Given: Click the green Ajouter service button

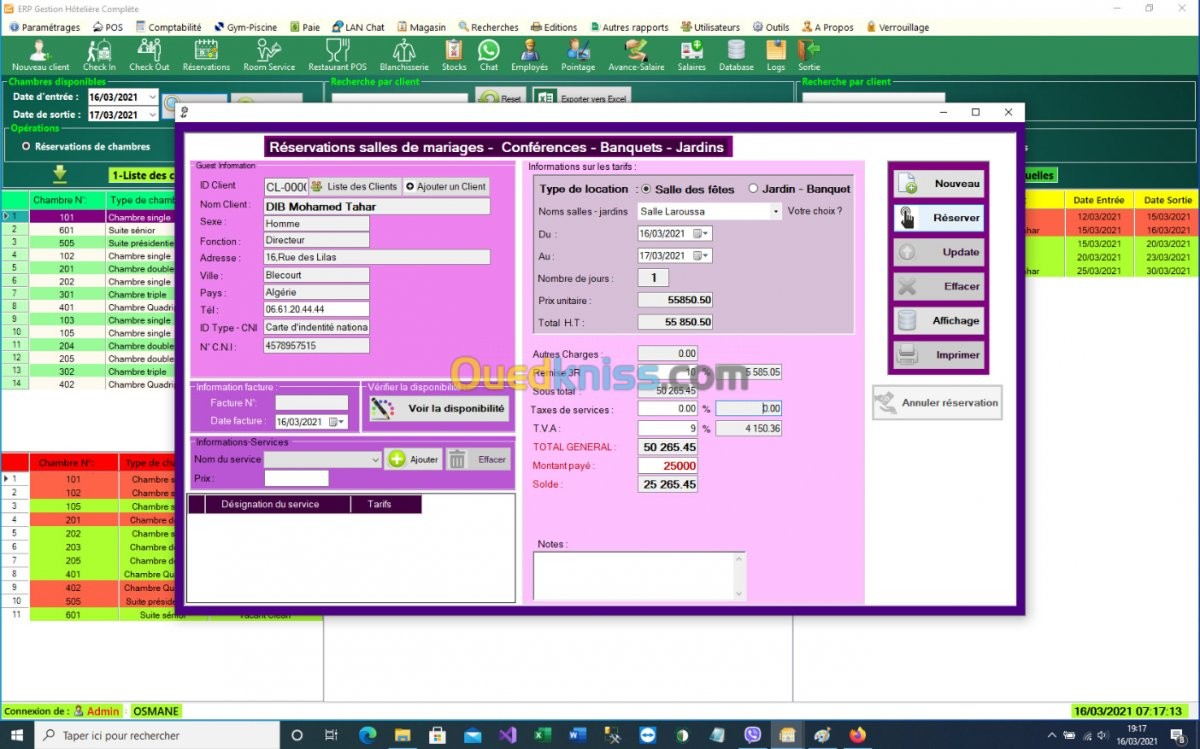Looking at the screenshot, I should point(413,459).
